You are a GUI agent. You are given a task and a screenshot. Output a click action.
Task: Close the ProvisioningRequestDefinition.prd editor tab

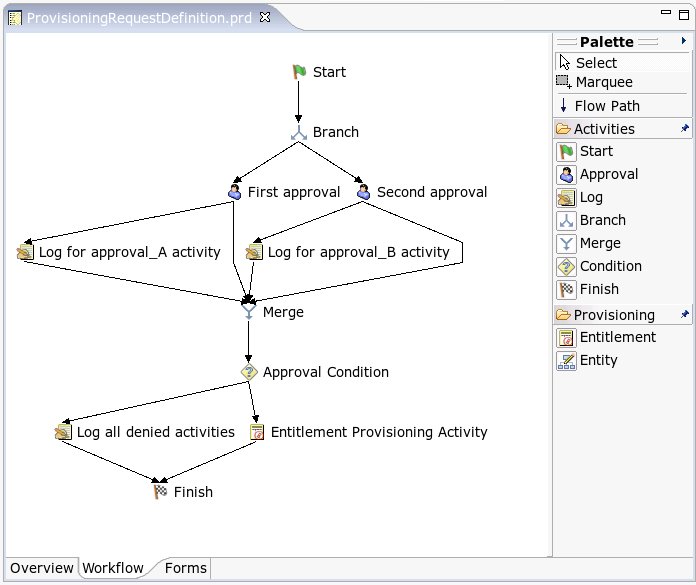point(264,18)
